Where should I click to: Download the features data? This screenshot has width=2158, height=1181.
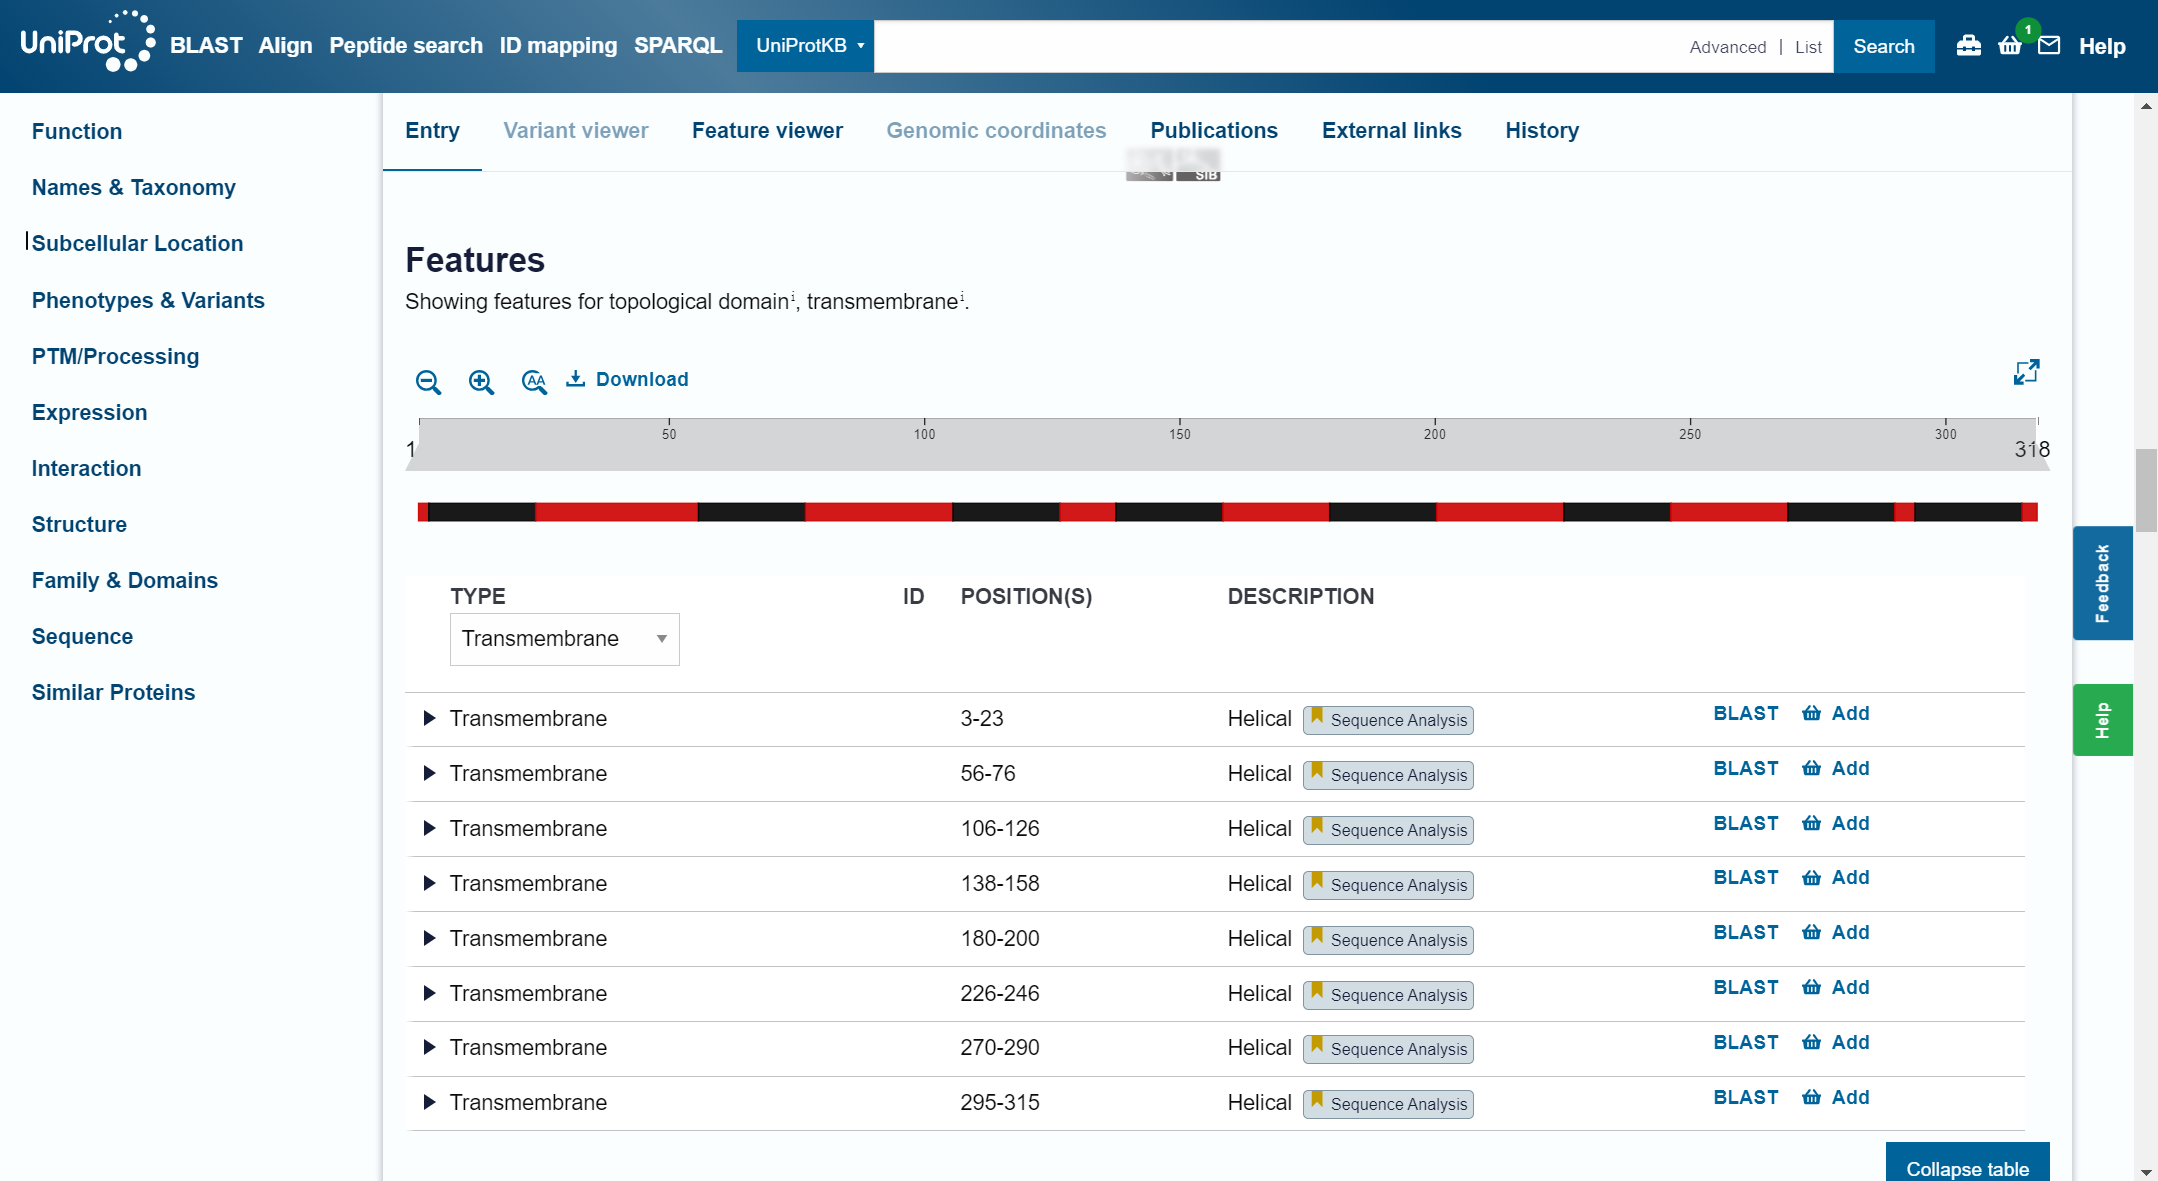(x=627, y=379)
